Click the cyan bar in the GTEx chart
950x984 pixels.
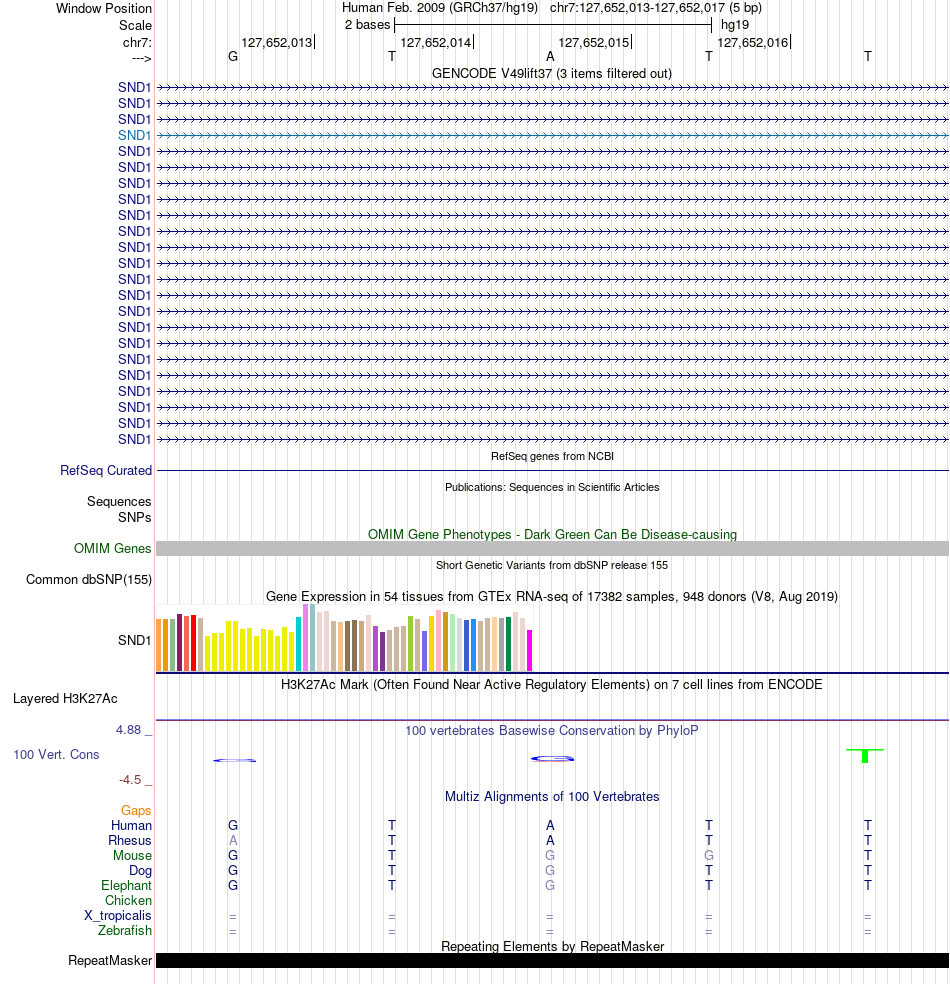click(299, 644)
